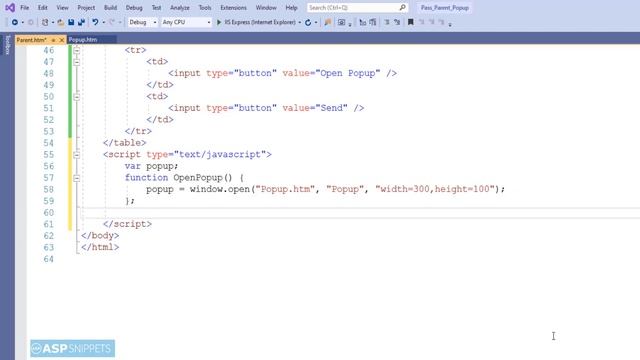The image size is (640, 360).
Task: Click the Visual Studio logo icon
Action: (10, 7)
